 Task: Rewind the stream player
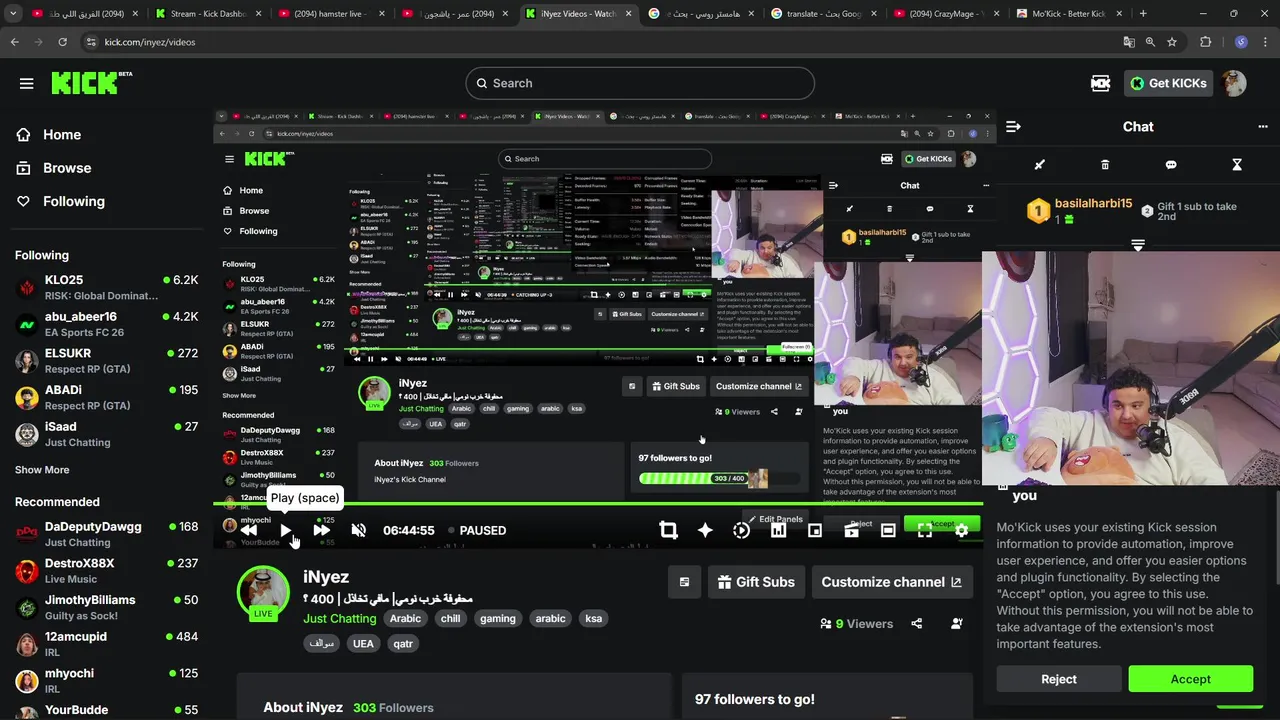coord(248,530)
